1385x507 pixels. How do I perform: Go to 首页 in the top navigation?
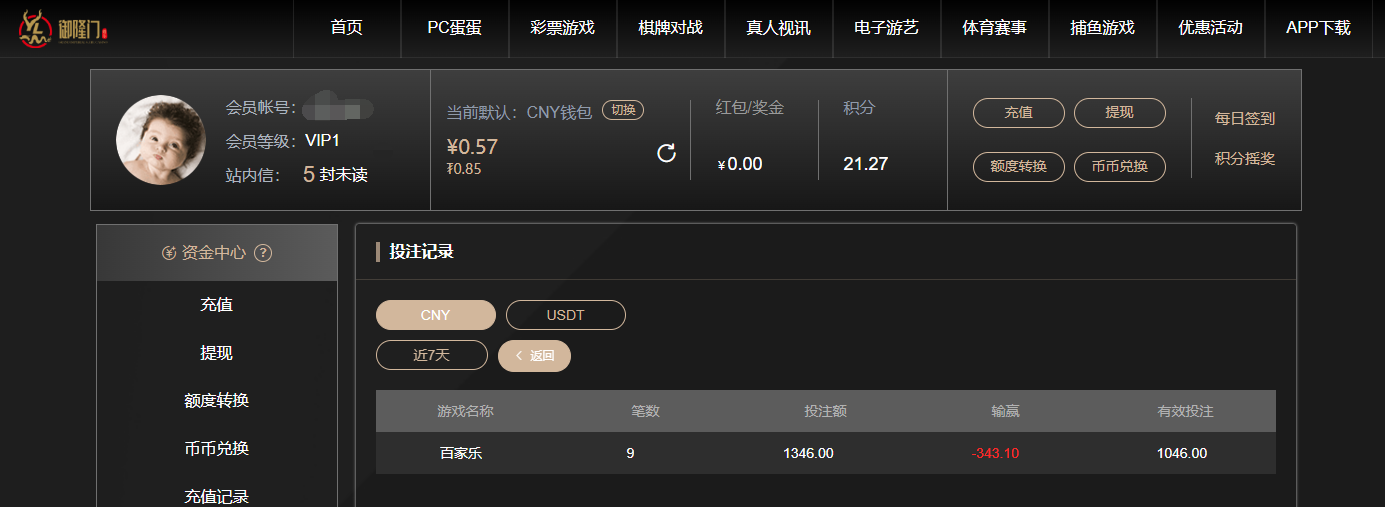(x=347, y=28)
